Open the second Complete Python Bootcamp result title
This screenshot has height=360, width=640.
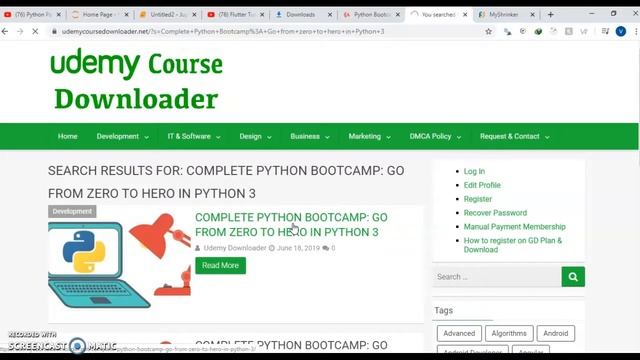coord(291,345)
